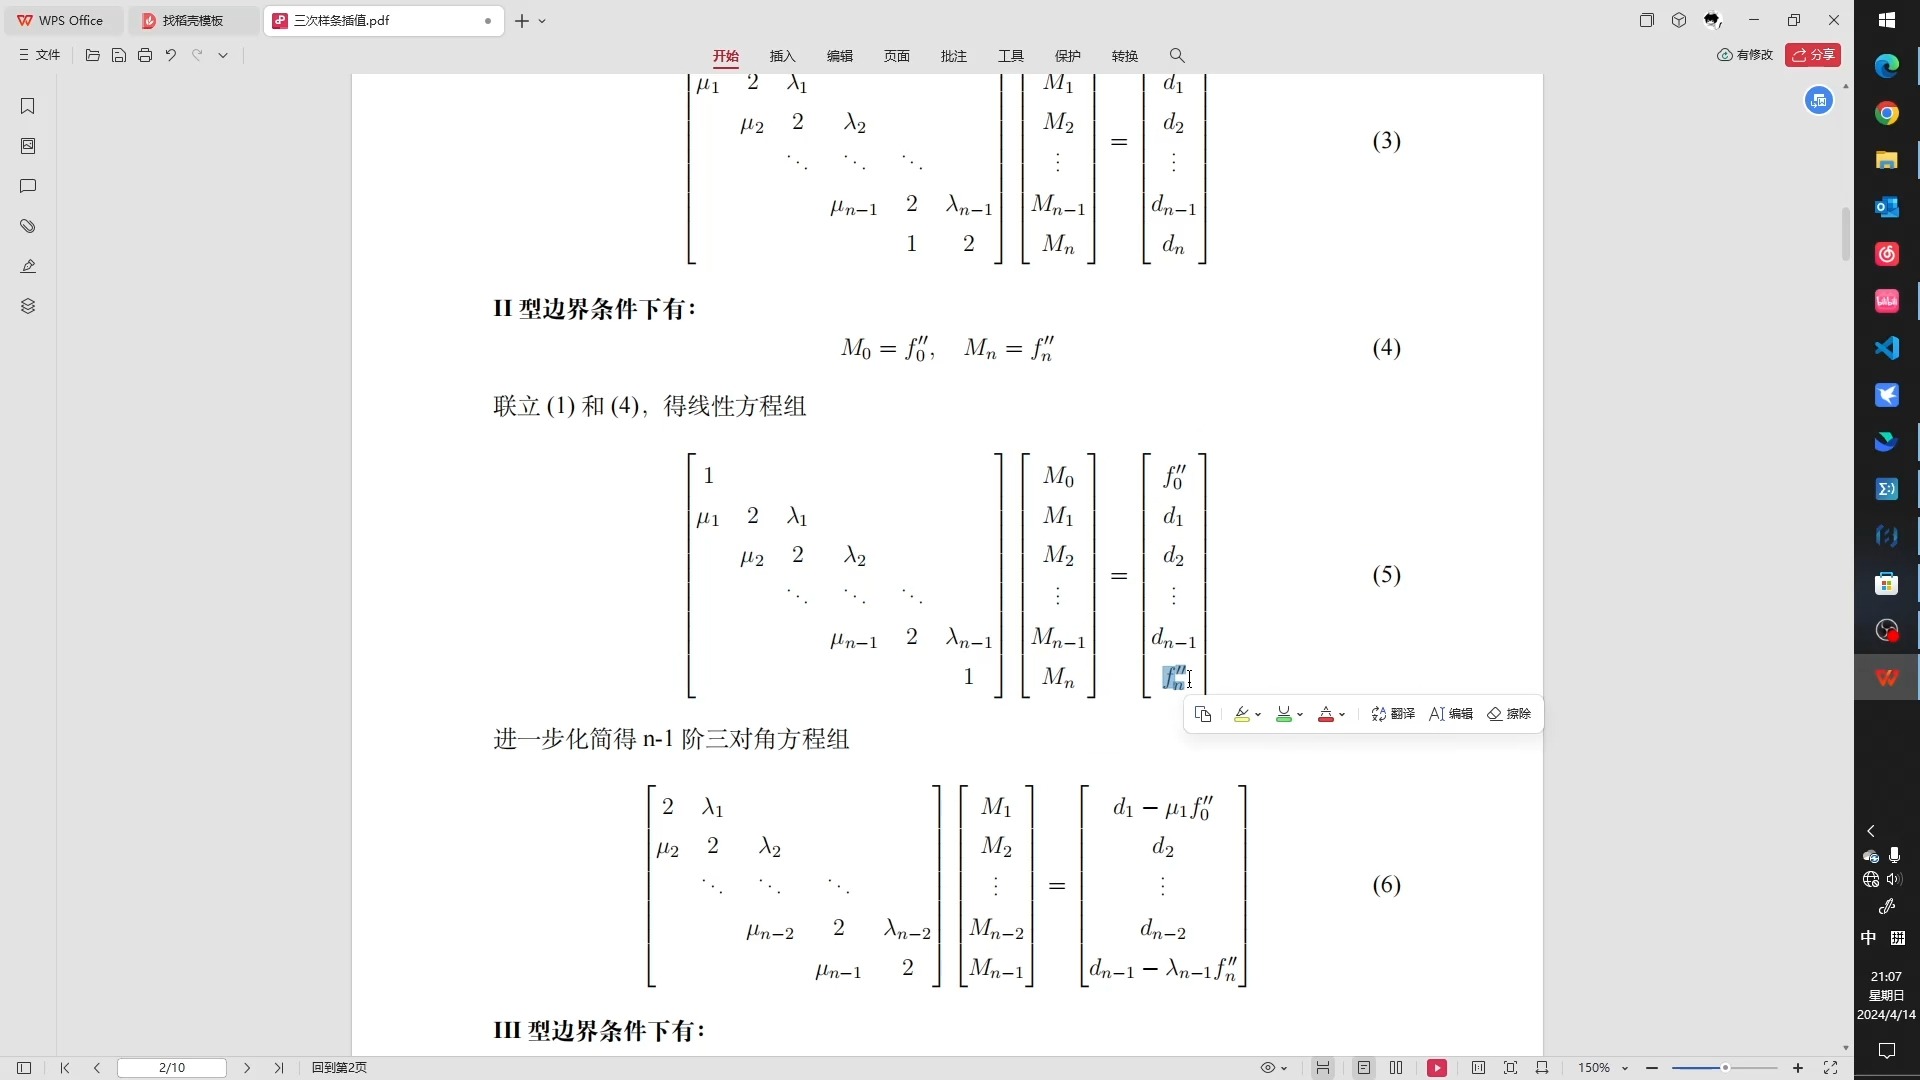This screenshot has width=1920, height=1080.
Task: Click the undo arrow icon
Action: pos(171,54)
